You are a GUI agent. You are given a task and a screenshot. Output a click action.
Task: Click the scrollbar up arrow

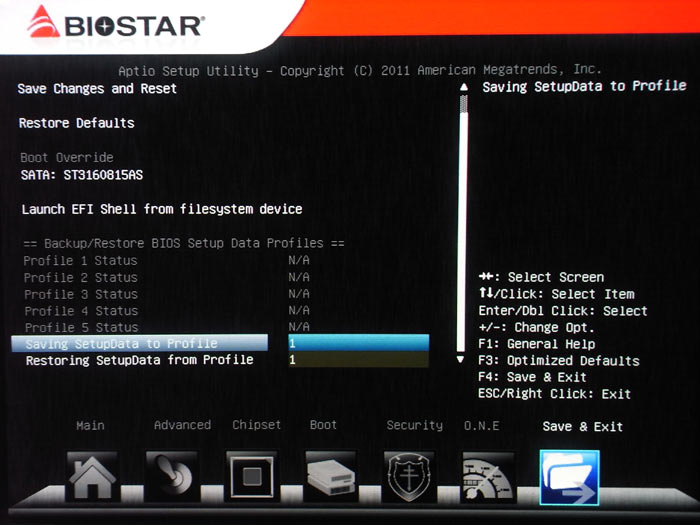[x=462, y=87]
